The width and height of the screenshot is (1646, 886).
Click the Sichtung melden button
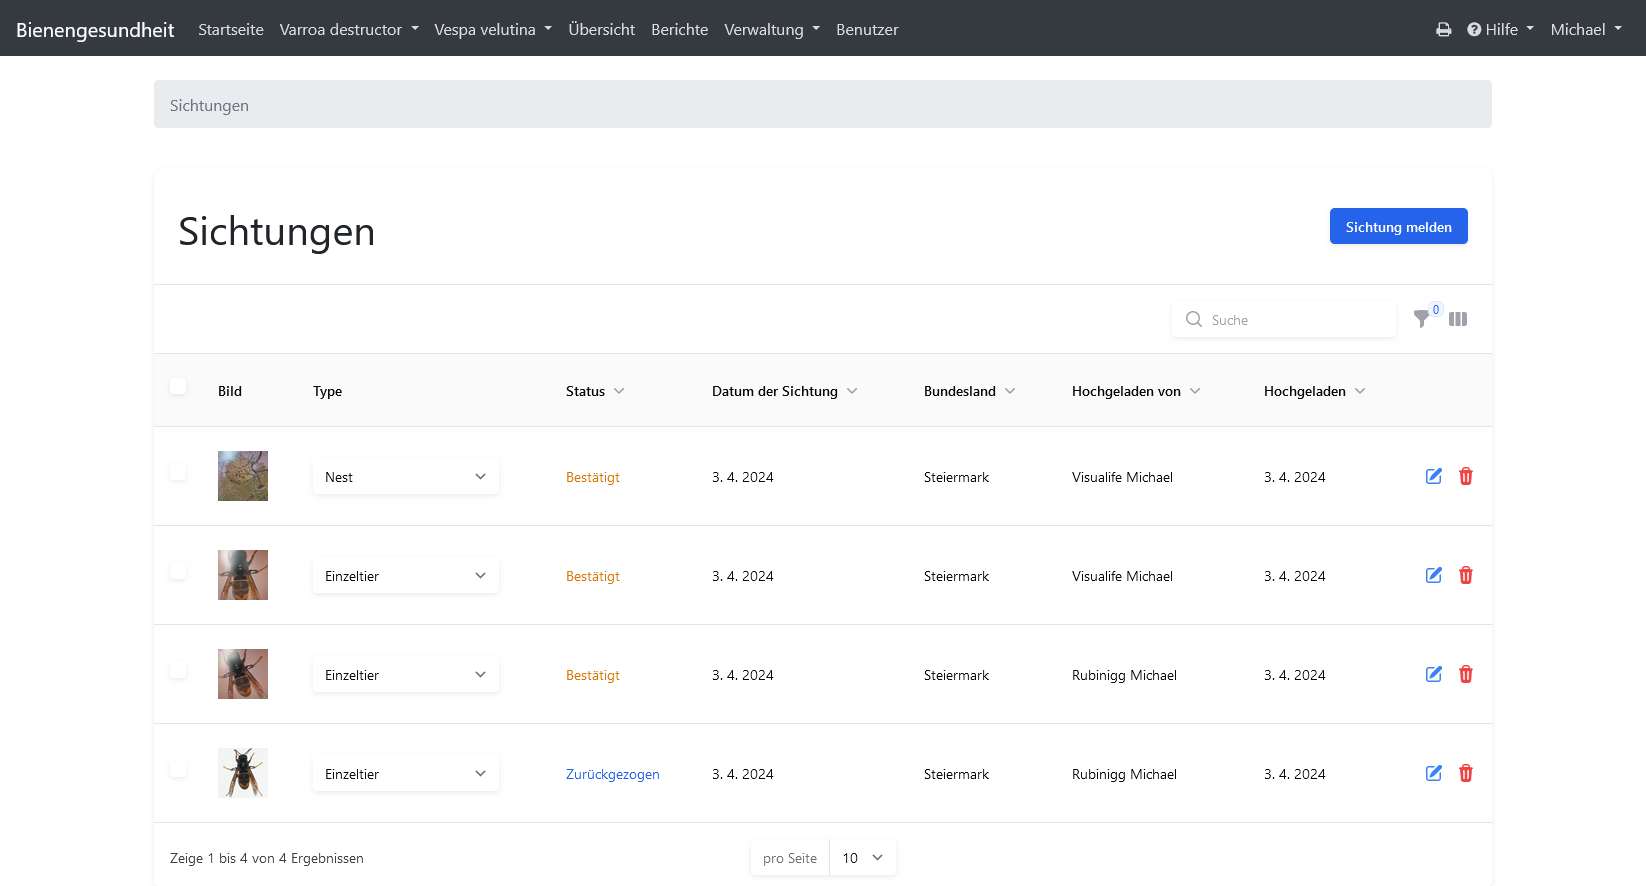[x=1398, y=227]
